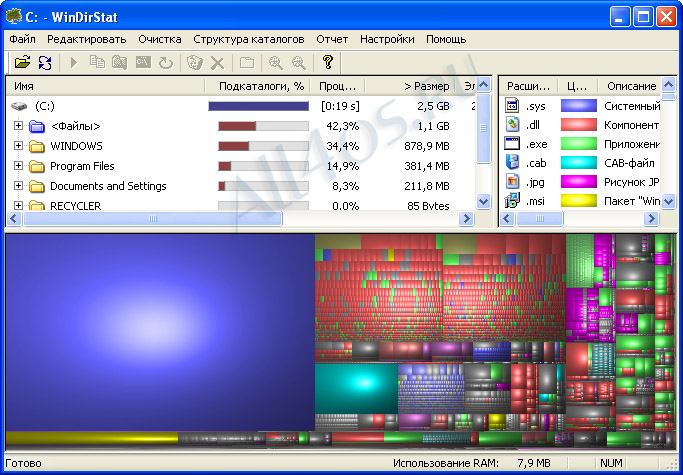Click the Select parent folder icon

click(247, 63)
